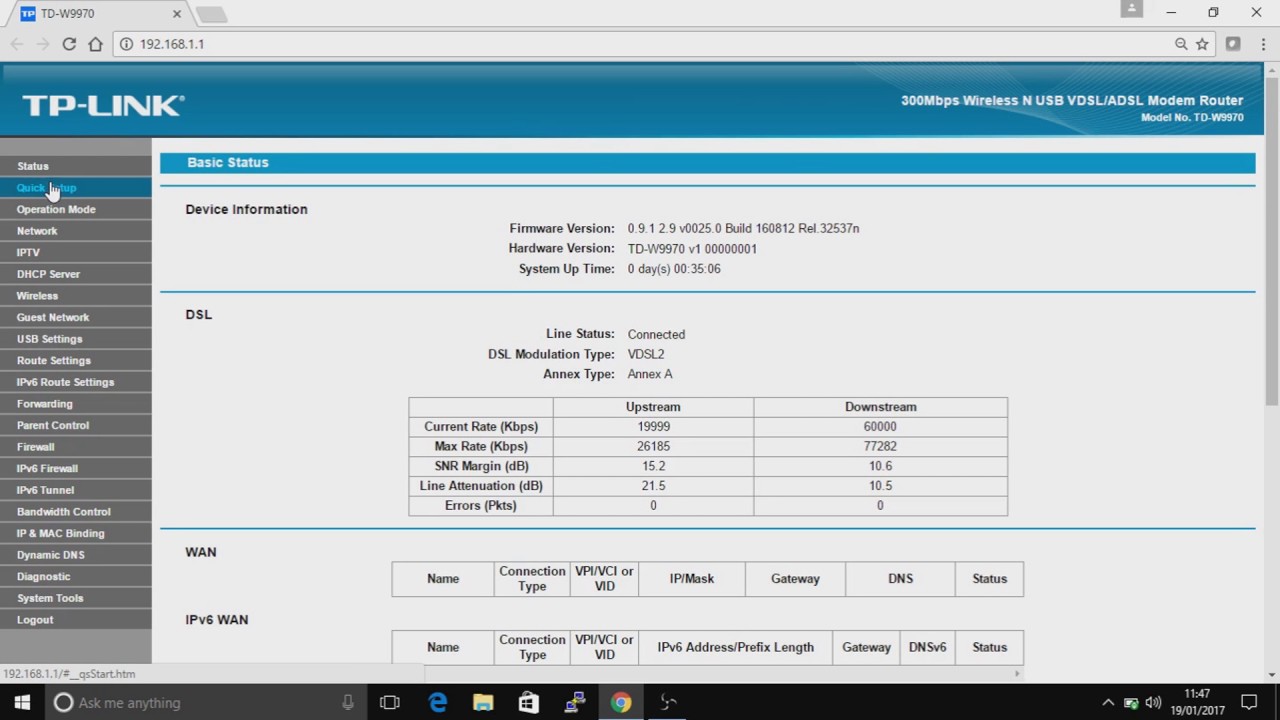The image size is (1280, 720).
Task: Open IP & MAC Binding menu
Action: tap(76, 533)
